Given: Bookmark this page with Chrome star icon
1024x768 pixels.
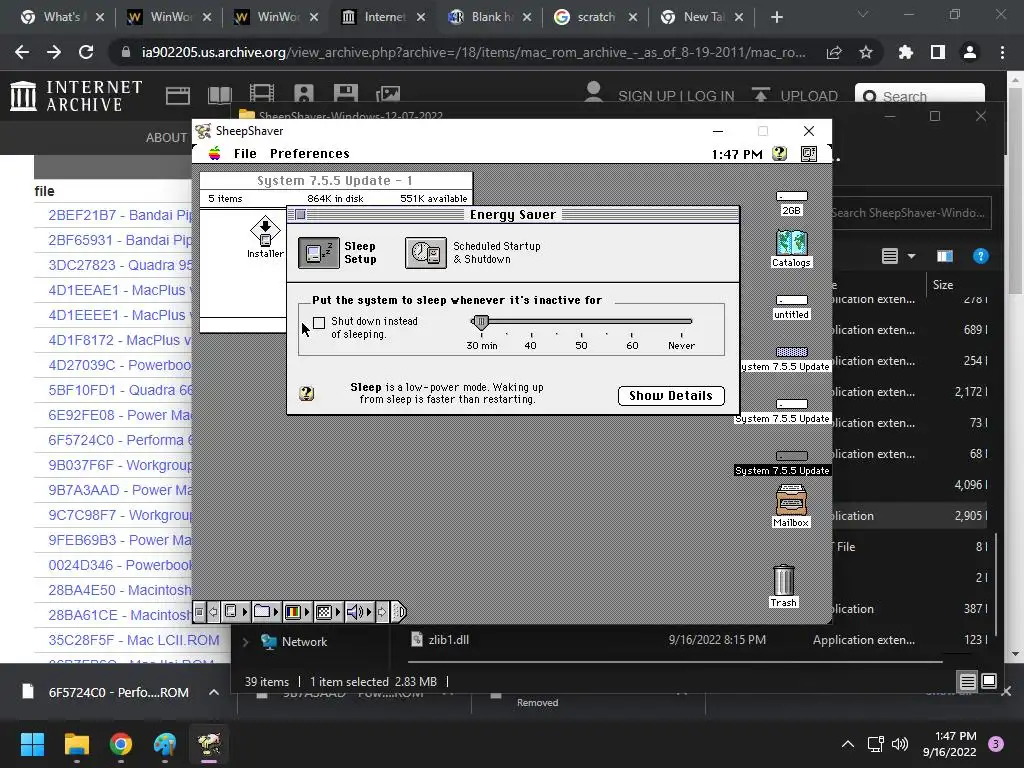Looking at the screenshot, I should click(866, 52).
